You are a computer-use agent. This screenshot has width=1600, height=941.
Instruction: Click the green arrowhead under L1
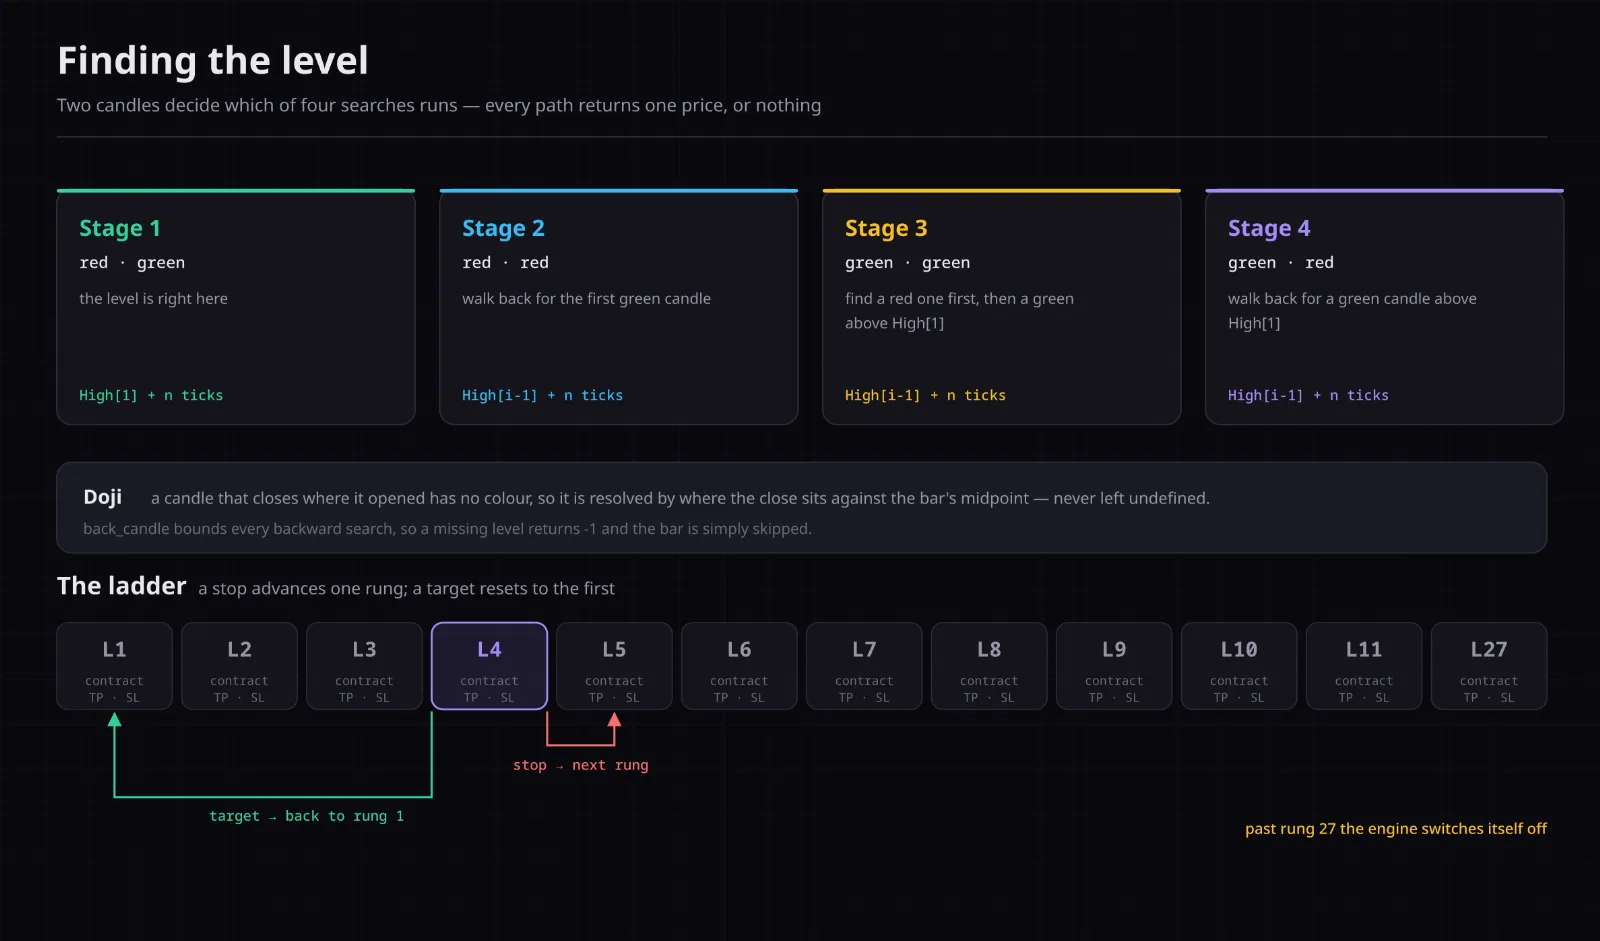pos(115,719)
